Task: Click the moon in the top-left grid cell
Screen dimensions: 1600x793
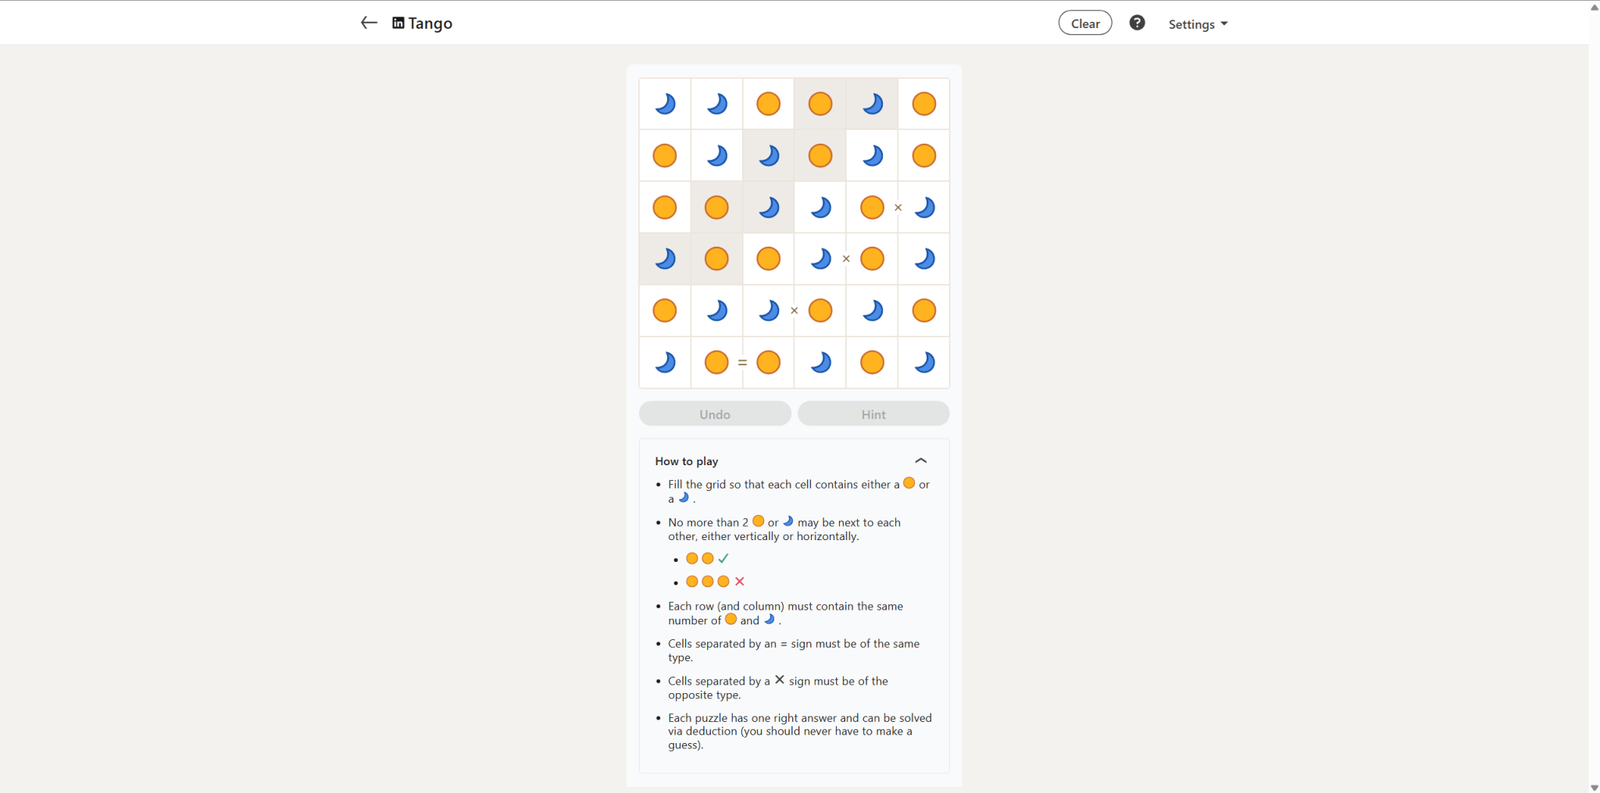Action: 665,104
